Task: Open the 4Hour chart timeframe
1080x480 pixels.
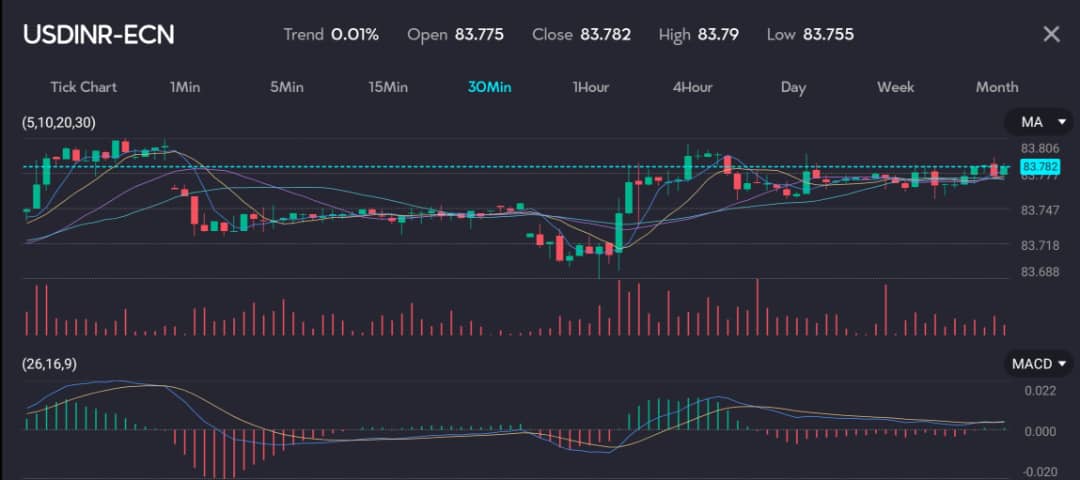Action: point(692,87)
